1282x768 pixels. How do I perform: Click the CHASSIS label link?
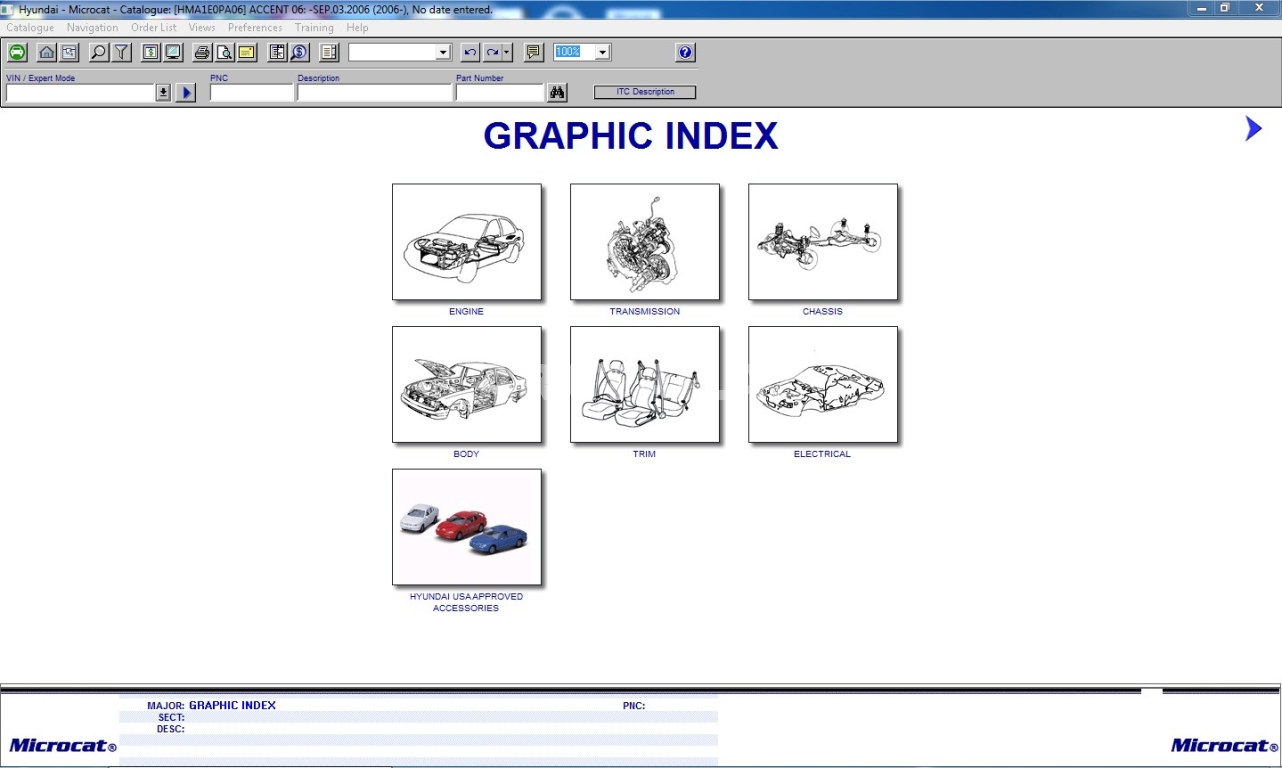tap(823, 312)
